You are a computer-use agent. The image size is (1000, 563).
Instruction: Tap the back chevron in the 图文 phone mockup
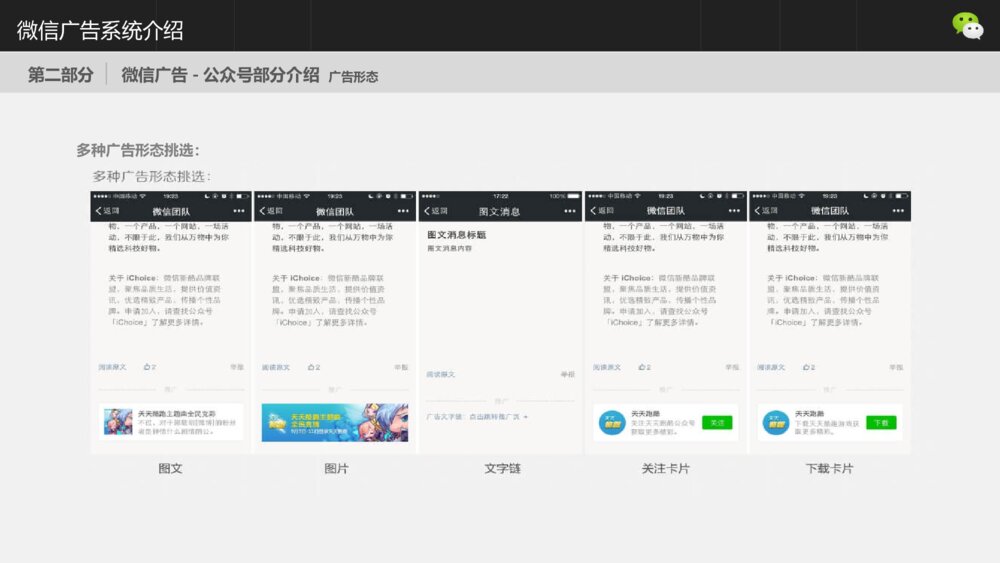point(99,210)
